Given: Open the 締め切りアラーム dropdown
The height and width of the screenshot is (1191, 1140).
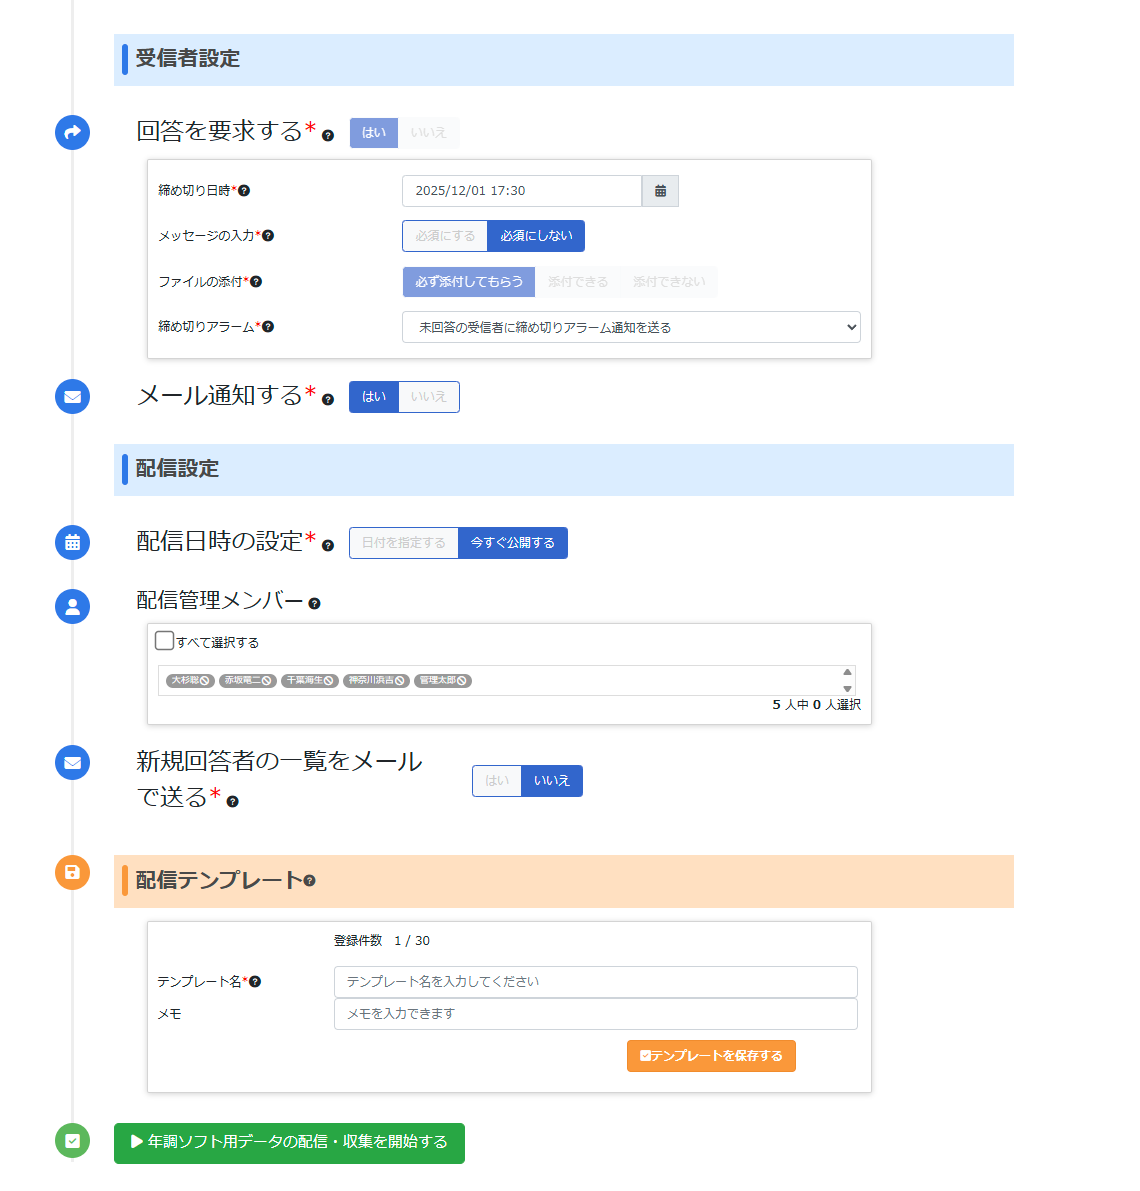Looking at the screenshot, I should coord(630,327).
